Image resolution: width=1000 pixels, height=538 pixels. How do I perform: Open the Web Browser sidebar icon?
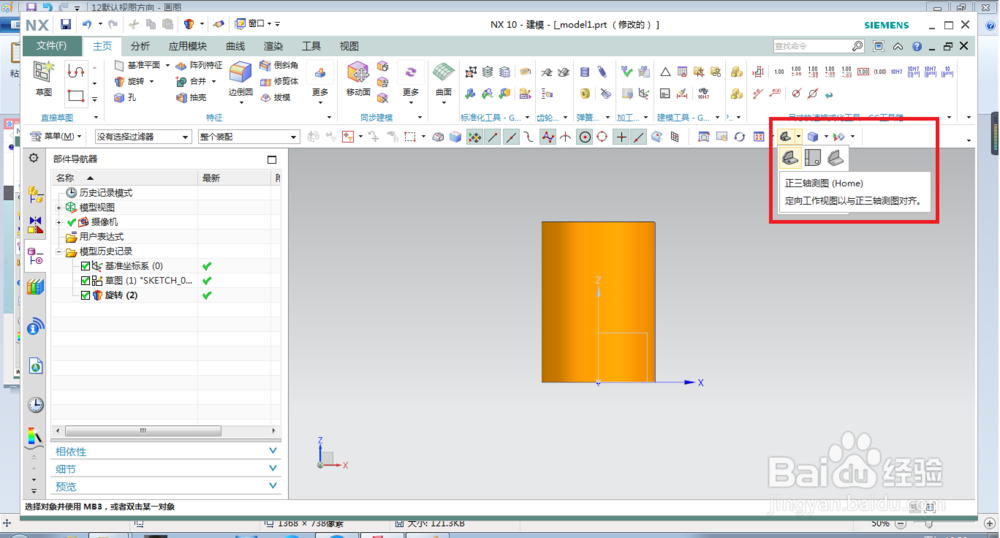[35, 366]
